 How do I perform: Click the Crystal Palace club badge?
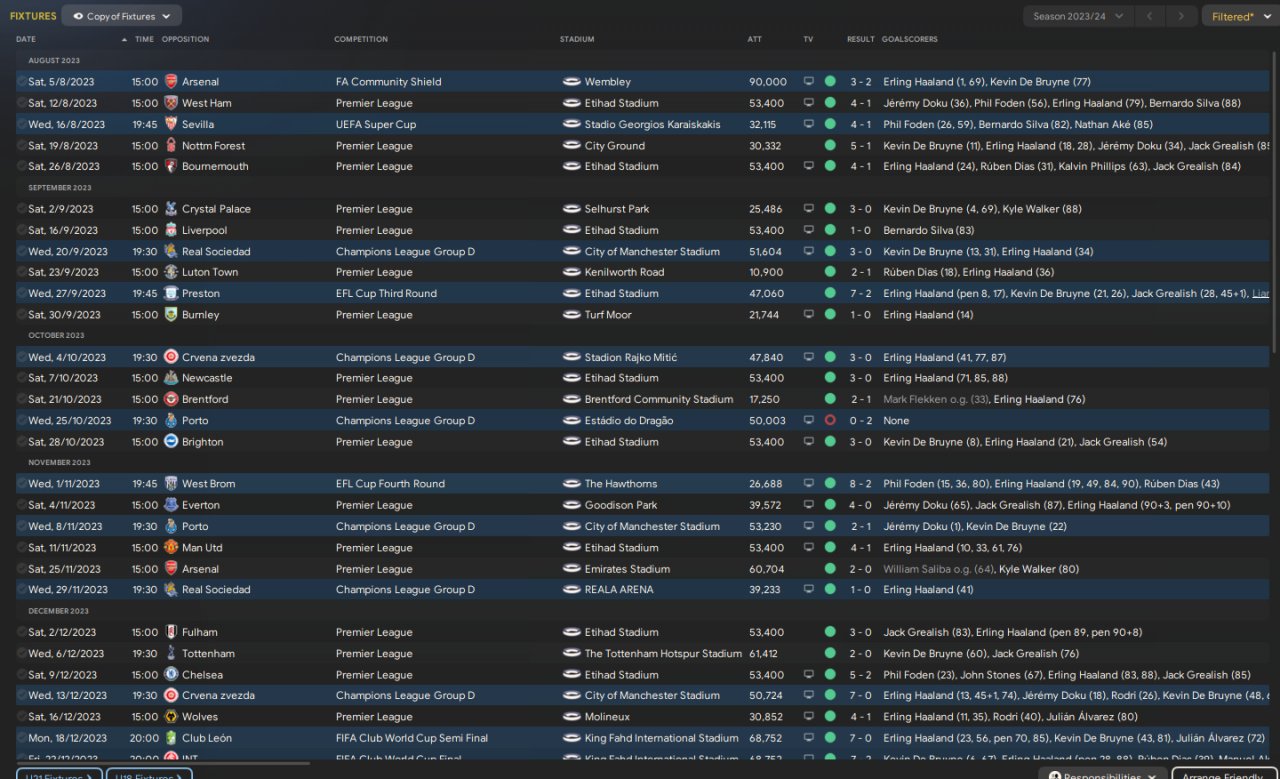pos(171,209)
